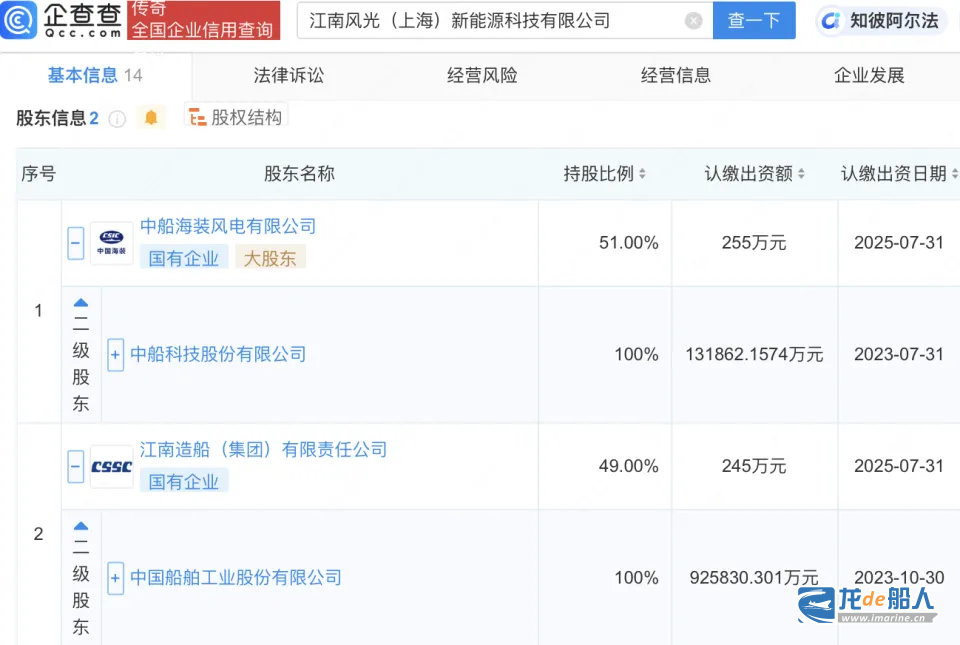960x645 pixels.
Task: Select the 255万元 capital cell
Action: [754, 242]
